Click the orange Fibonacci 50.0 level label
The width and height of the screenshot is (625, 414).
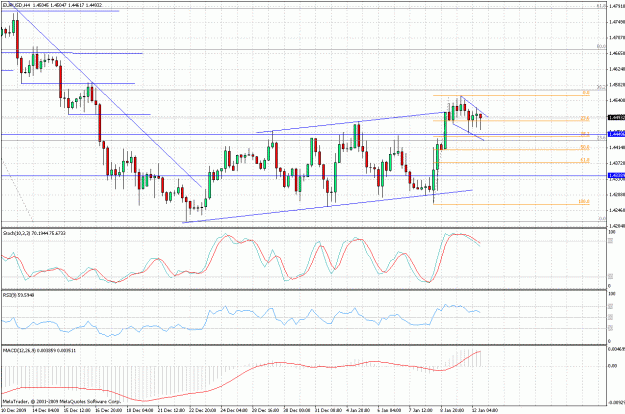pos(585,147)
